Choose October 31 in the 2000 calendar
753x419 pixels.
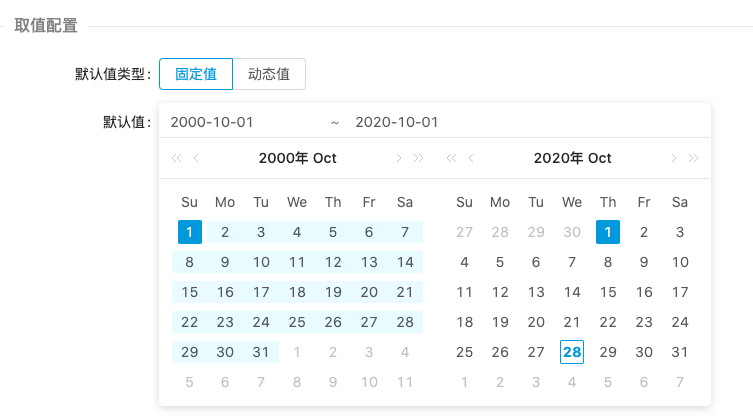pos(261,352)
